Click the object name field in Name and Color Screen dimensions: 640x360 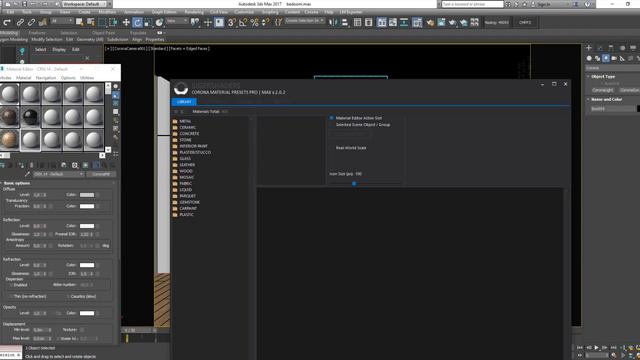tap(612, 109)
